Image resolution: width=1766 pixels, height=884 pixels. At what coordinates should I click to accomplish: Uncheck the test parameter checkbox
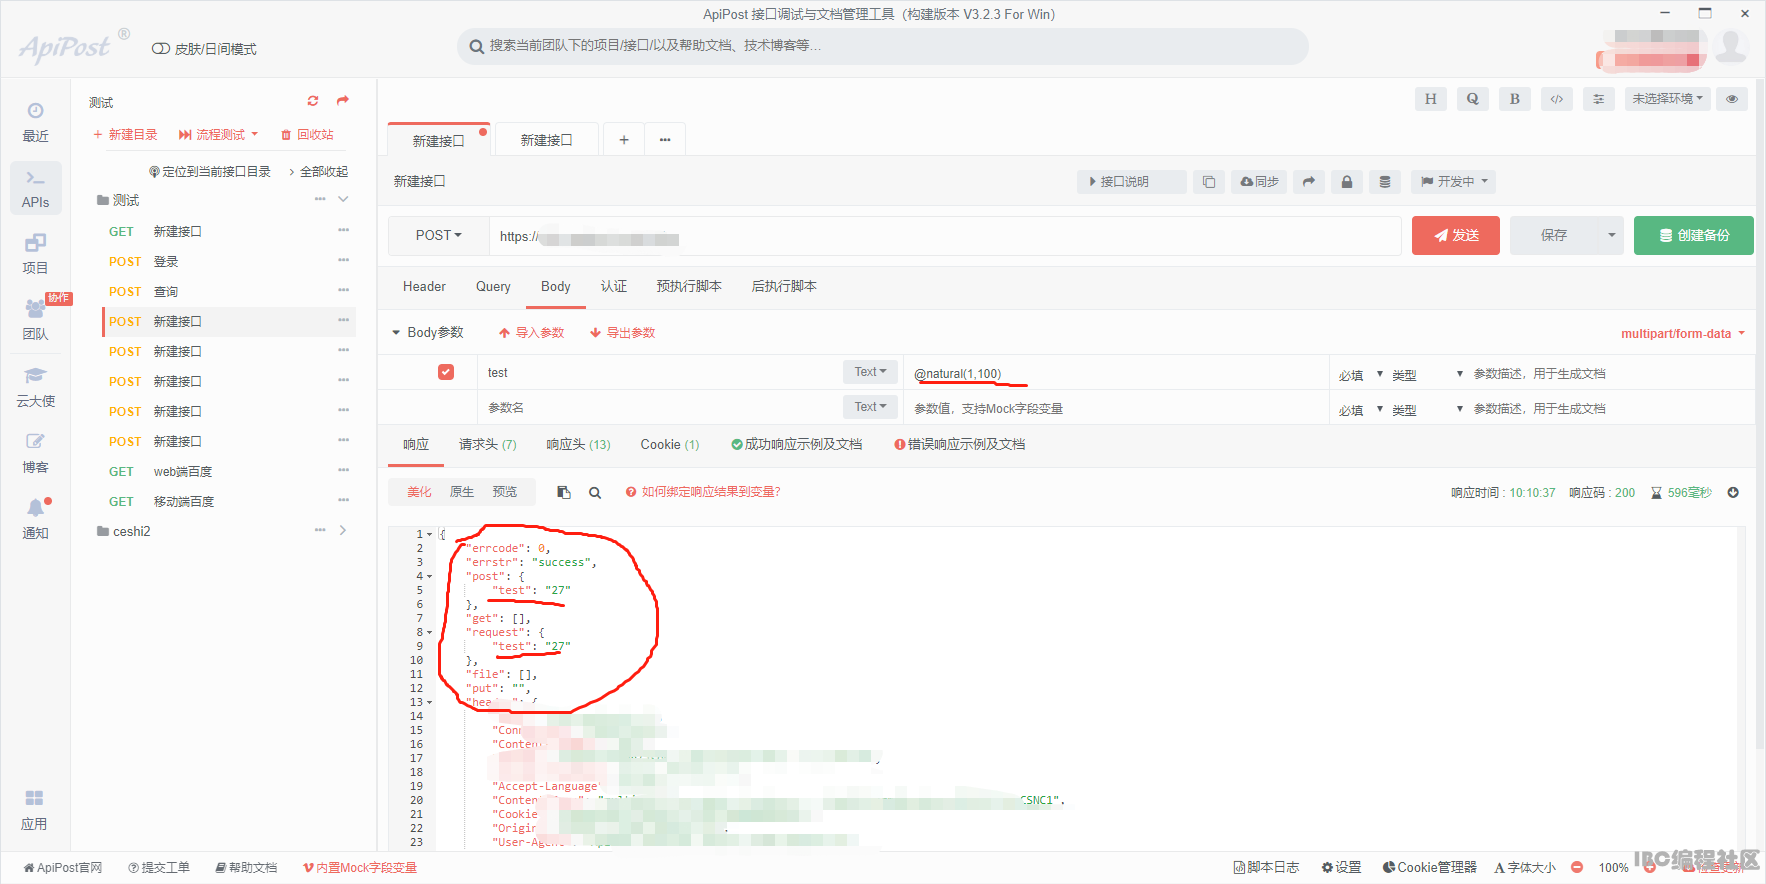tap(446, 372)
